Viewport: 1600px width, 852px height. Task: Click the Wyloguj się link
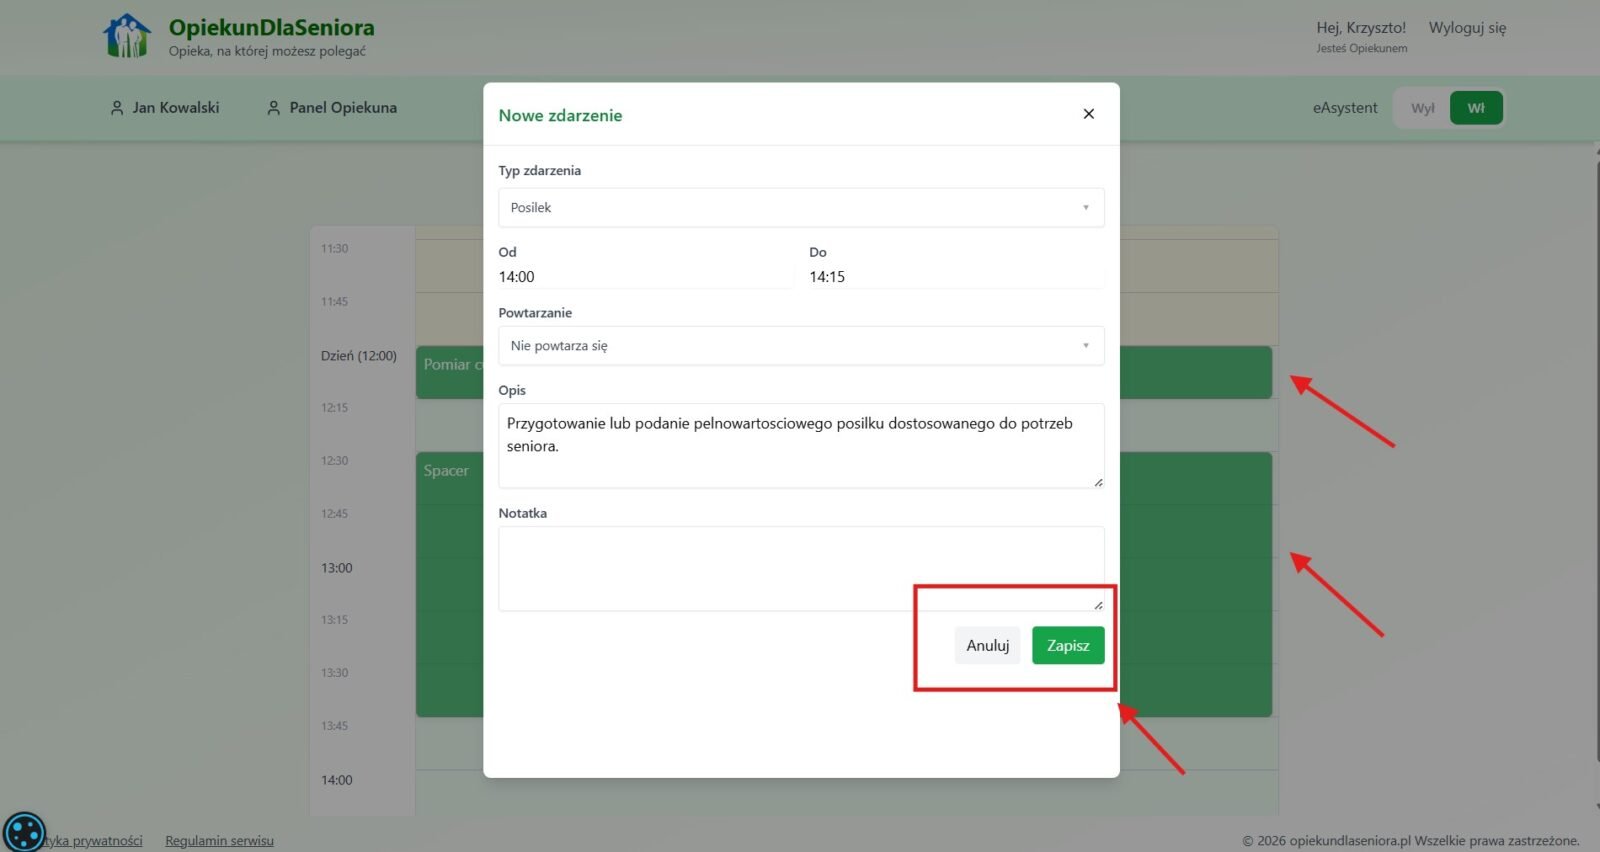click(1466, 28)
